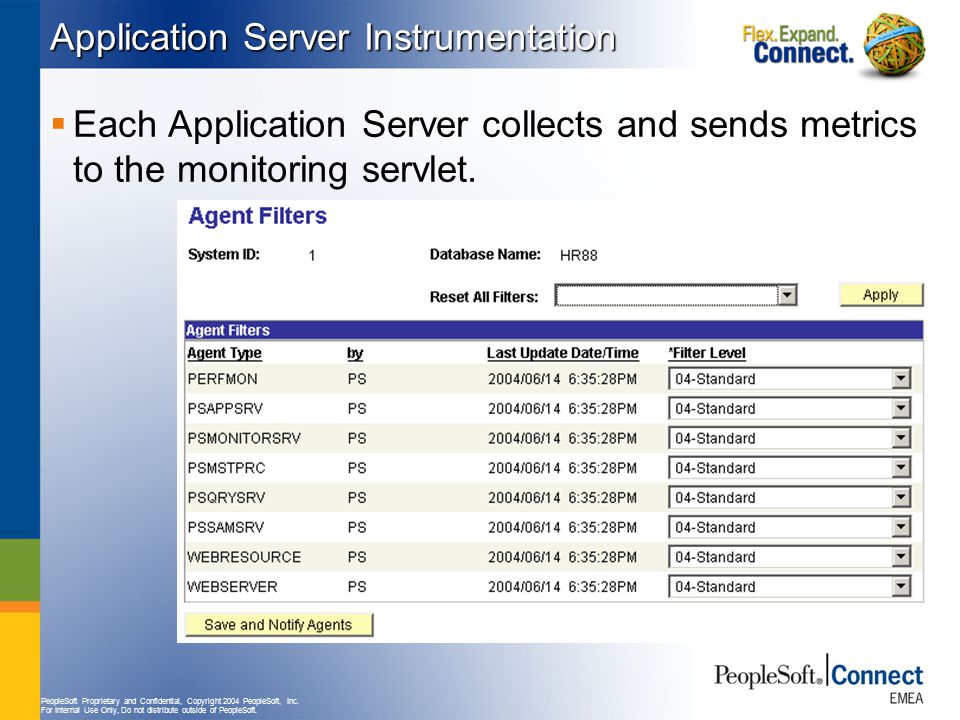This screenshot has width=960, height=720.
Task: Click the Application Server Instrumentation slide title
Action: click(x=333, y=37)
